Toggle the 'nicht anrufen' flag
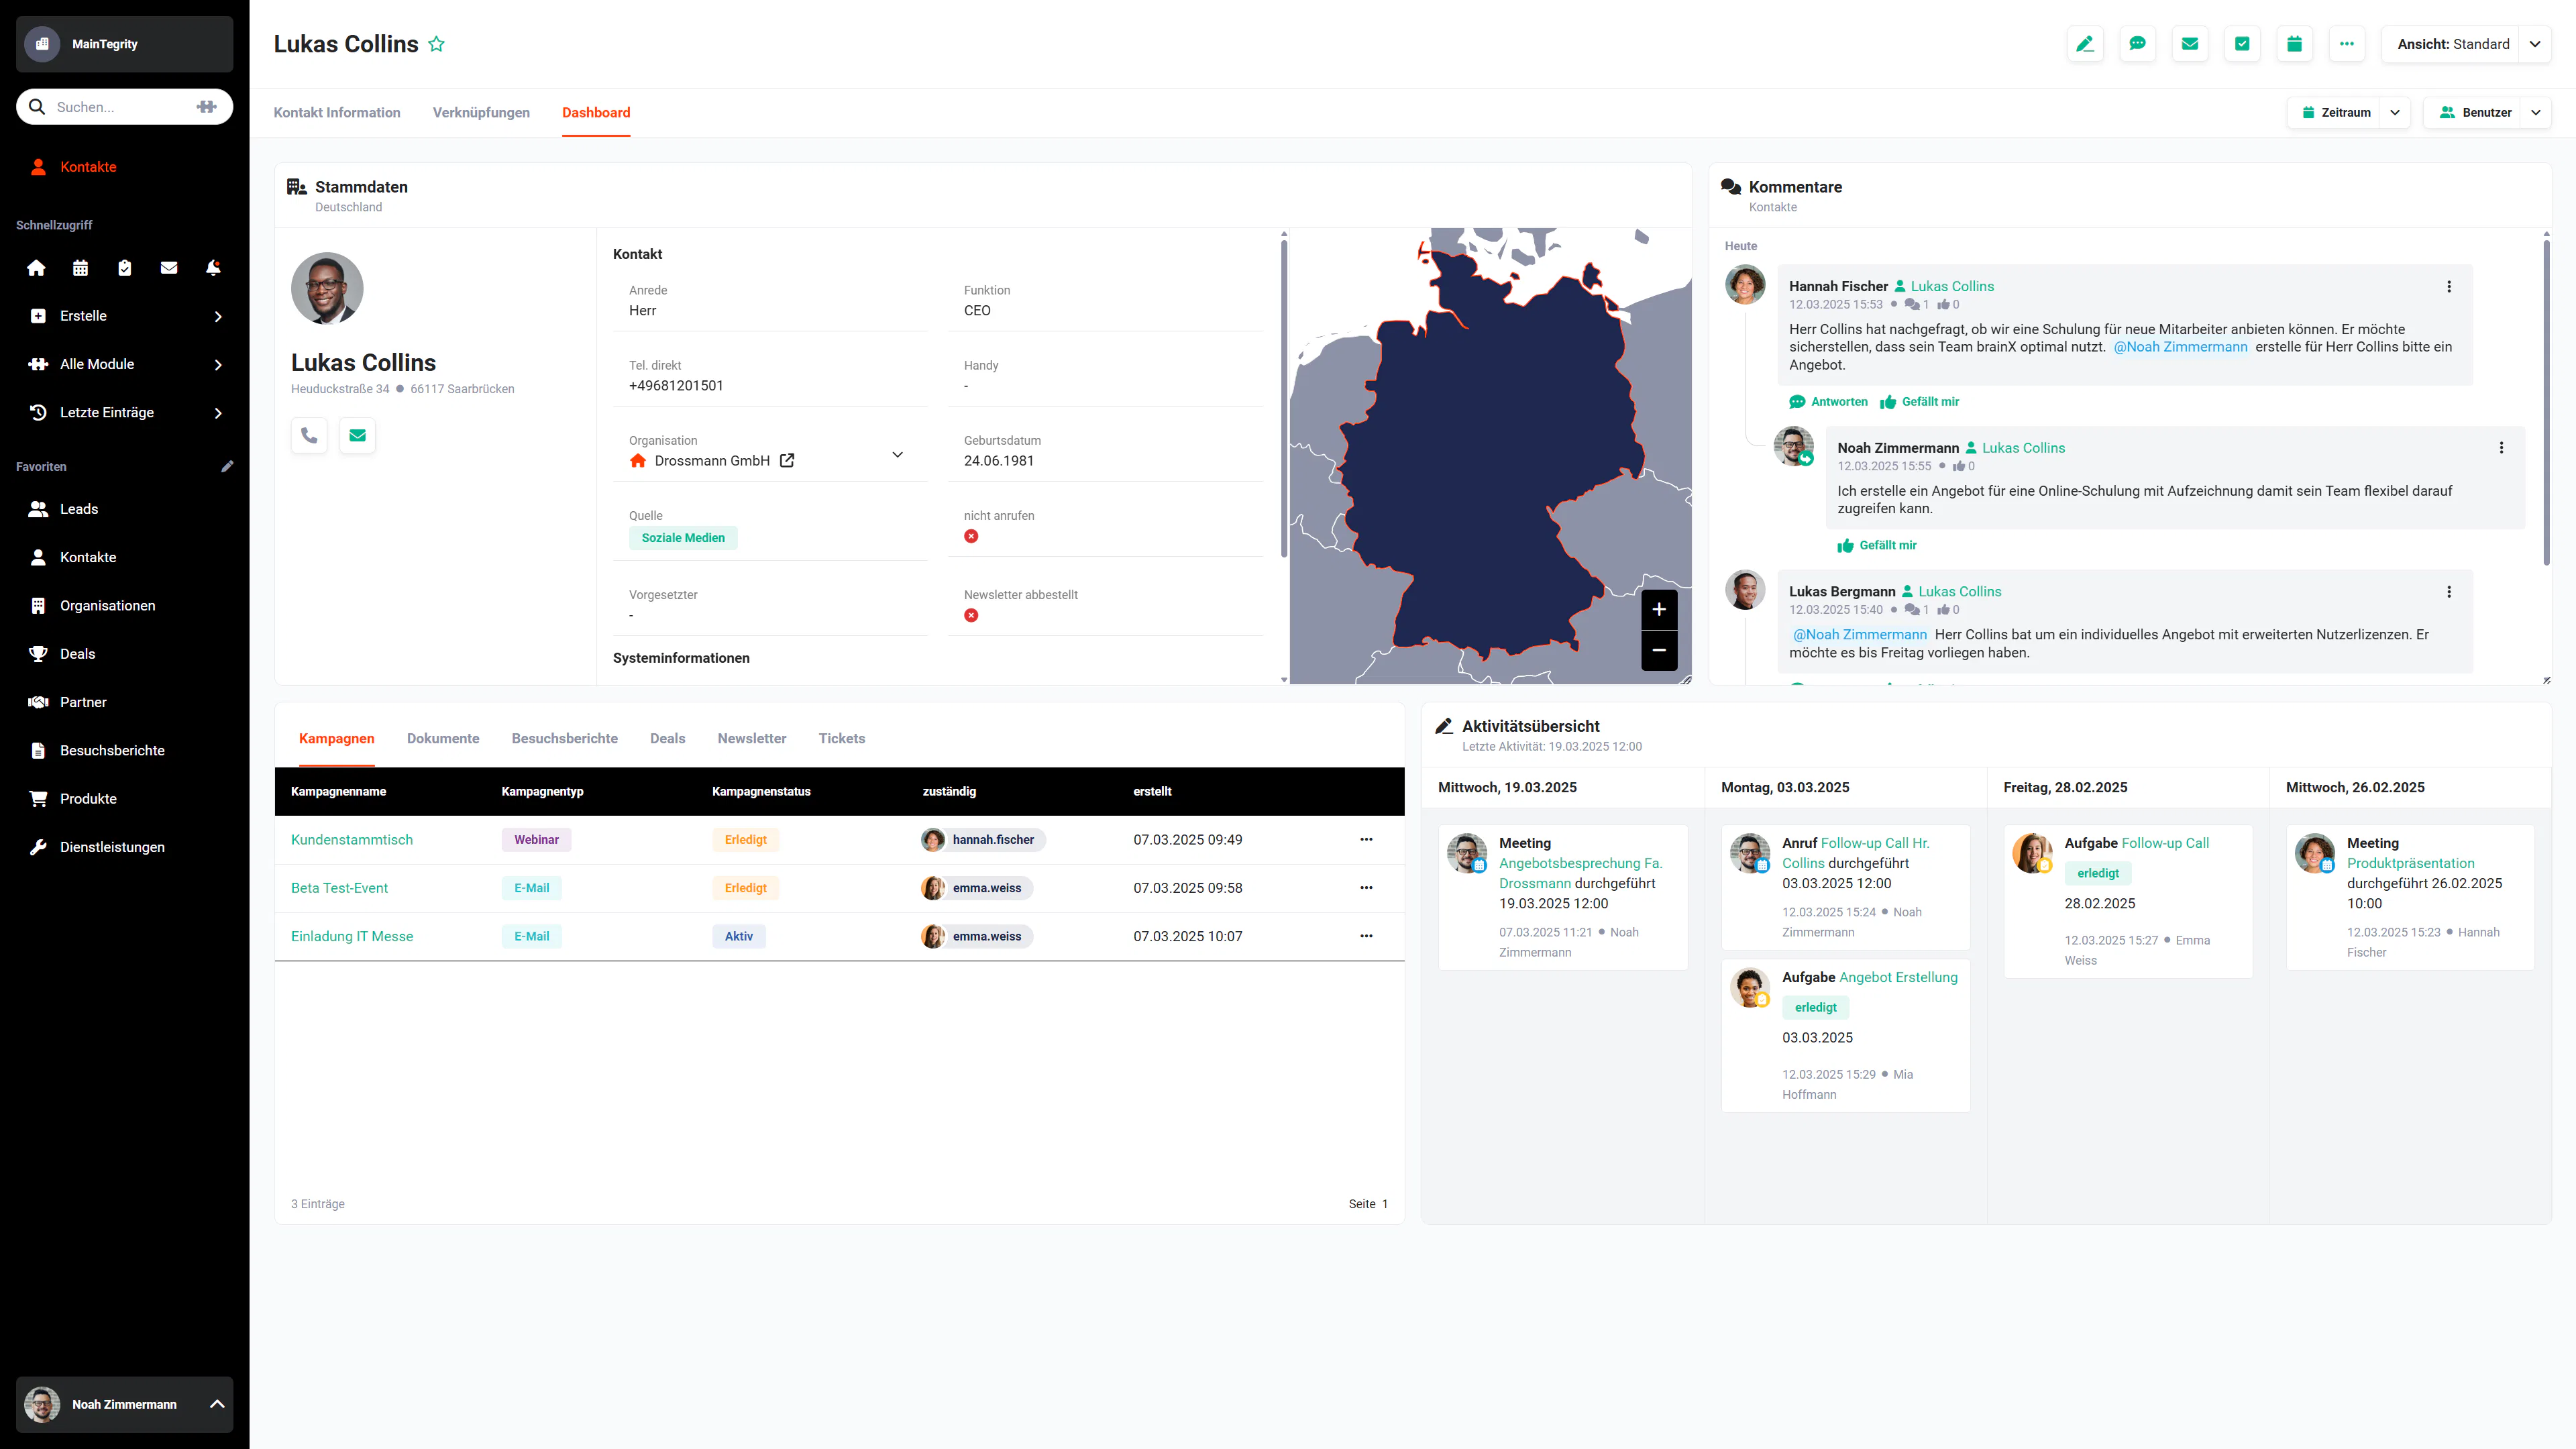 pyautogui.click(x=971, y=536)
